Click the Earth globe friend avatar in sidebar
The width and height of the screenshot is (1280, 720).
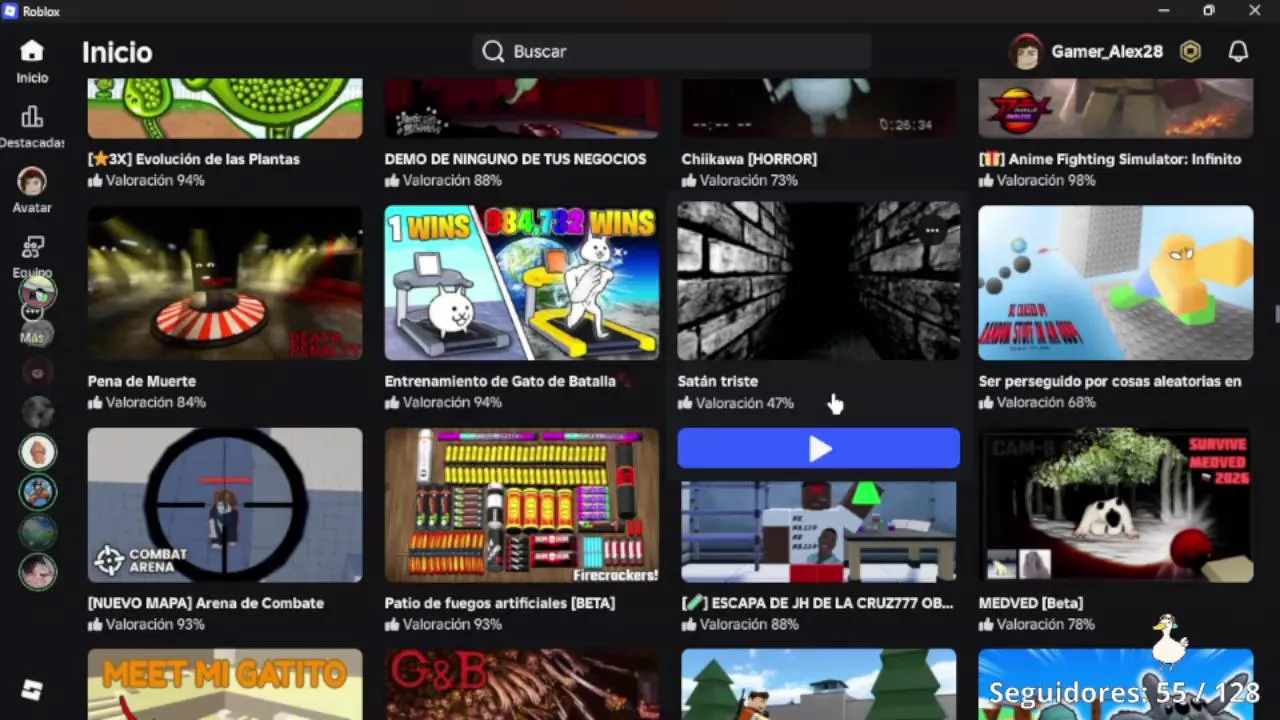click(38, 531)
